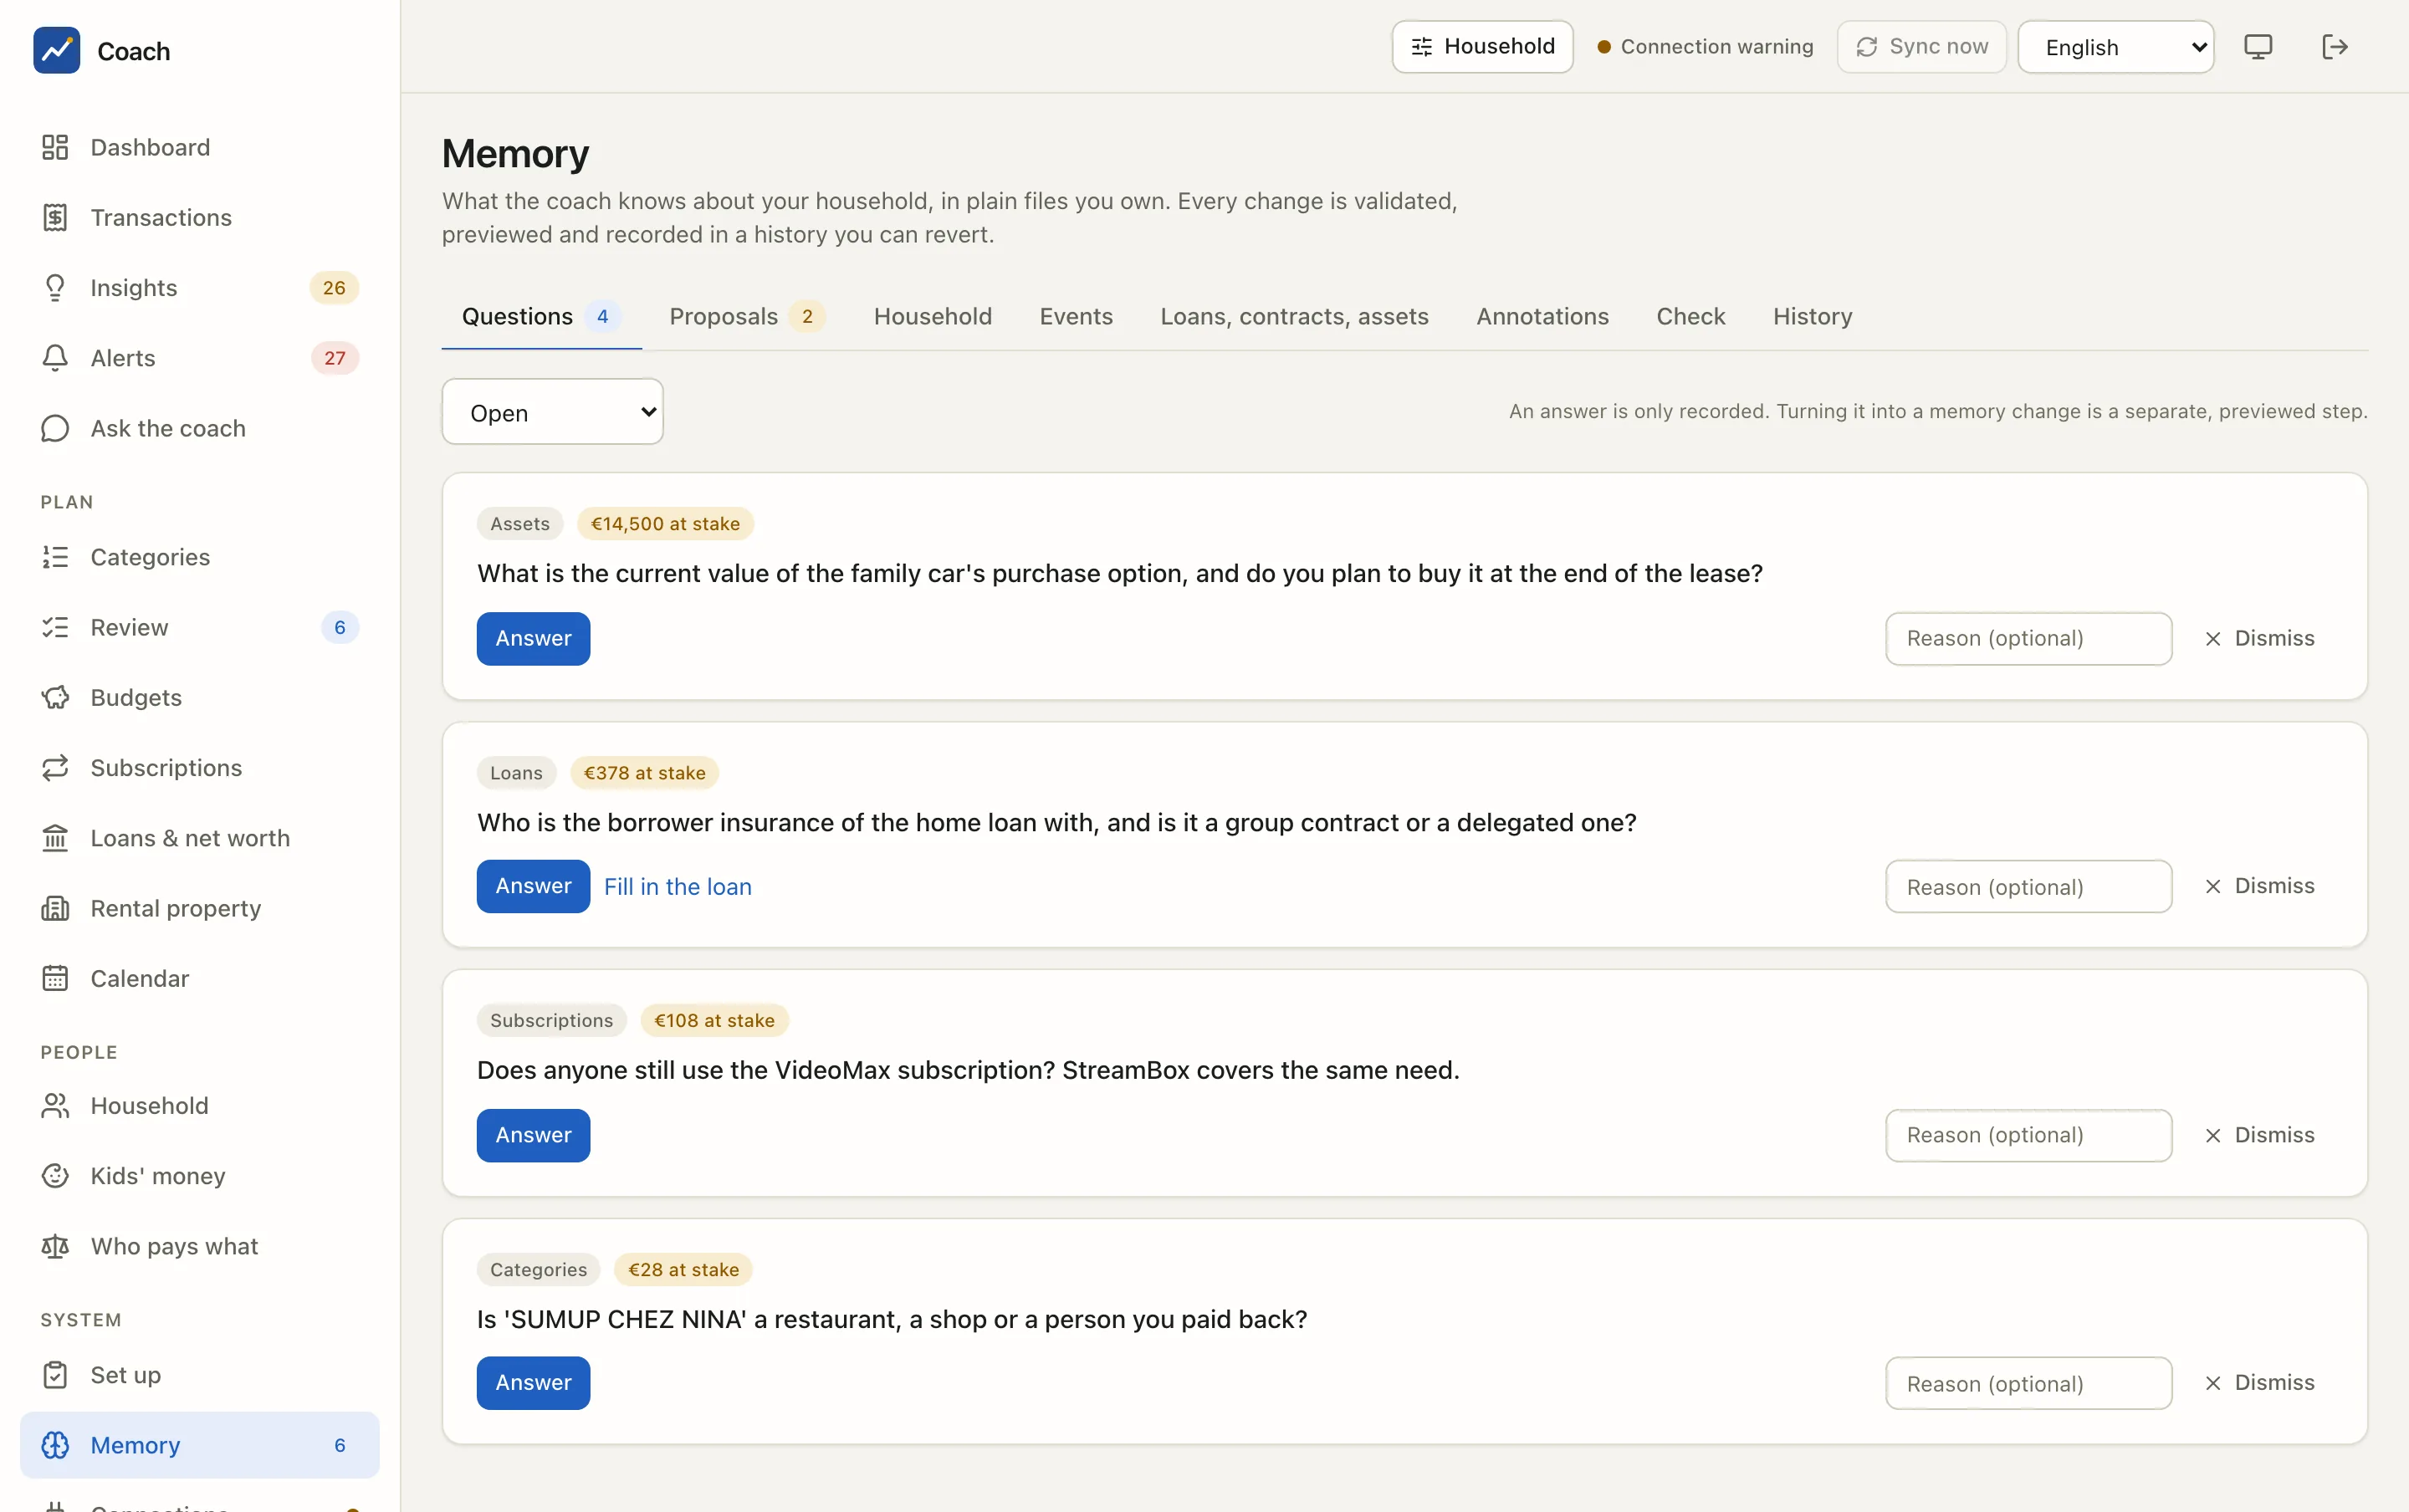The width and height of the screenshot is (2409, 1512).
Task: Open Categories in the Plan section
Action: [199, 557]
